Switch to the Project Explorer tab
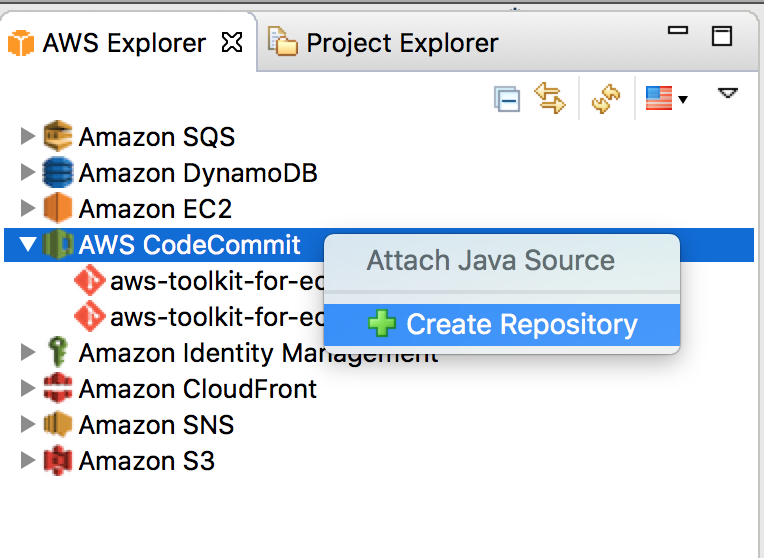 click(401, 43)
